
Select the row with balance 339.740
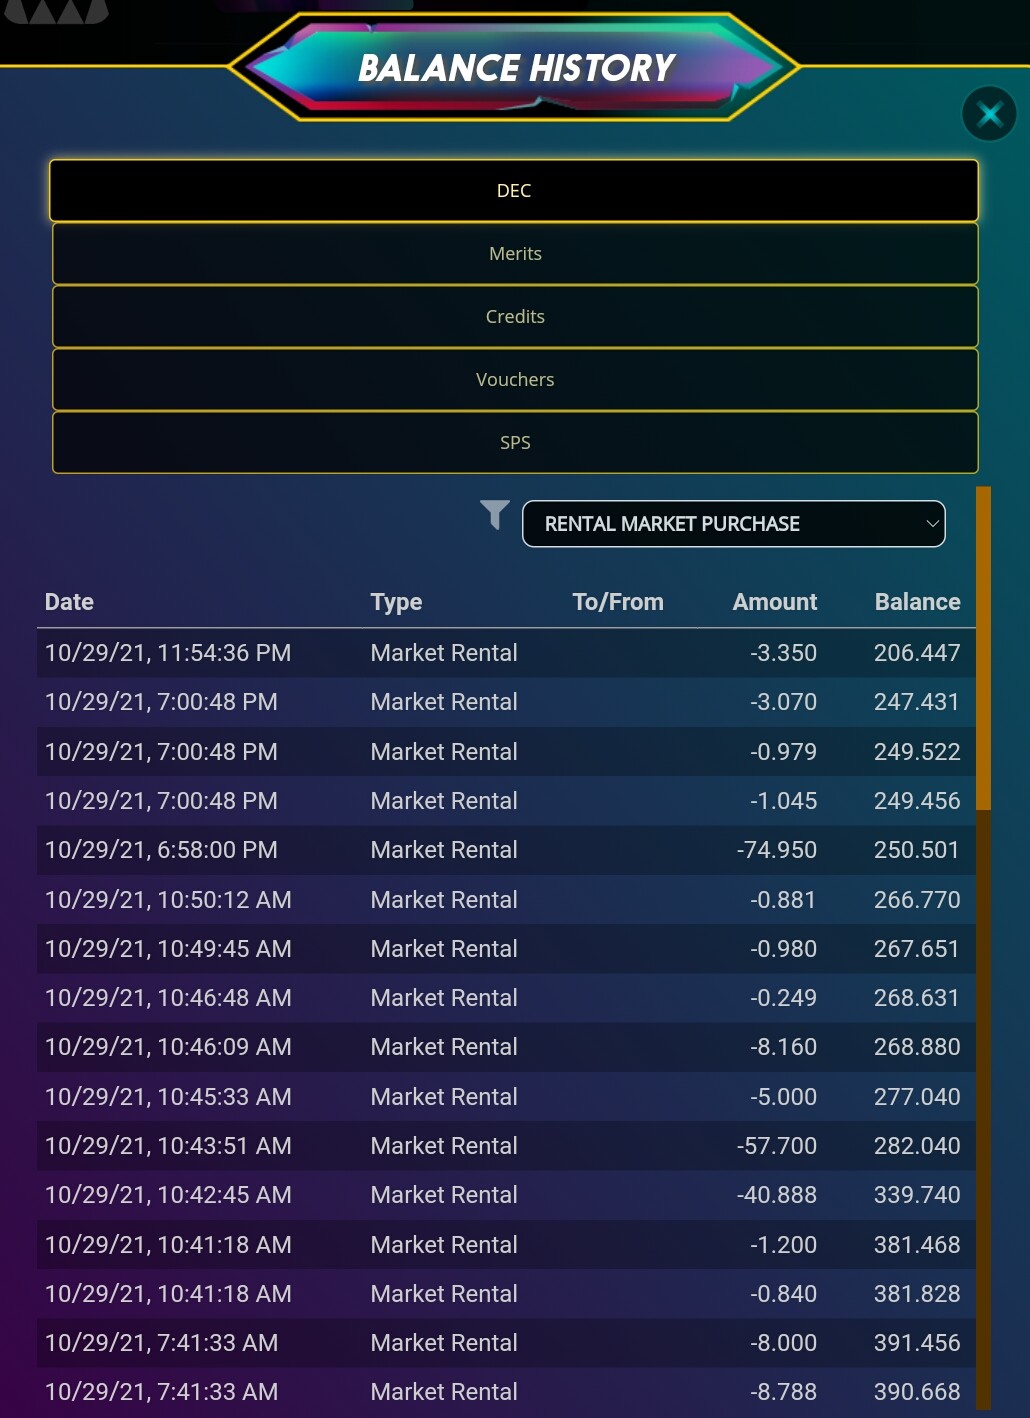pos(506,1195)
